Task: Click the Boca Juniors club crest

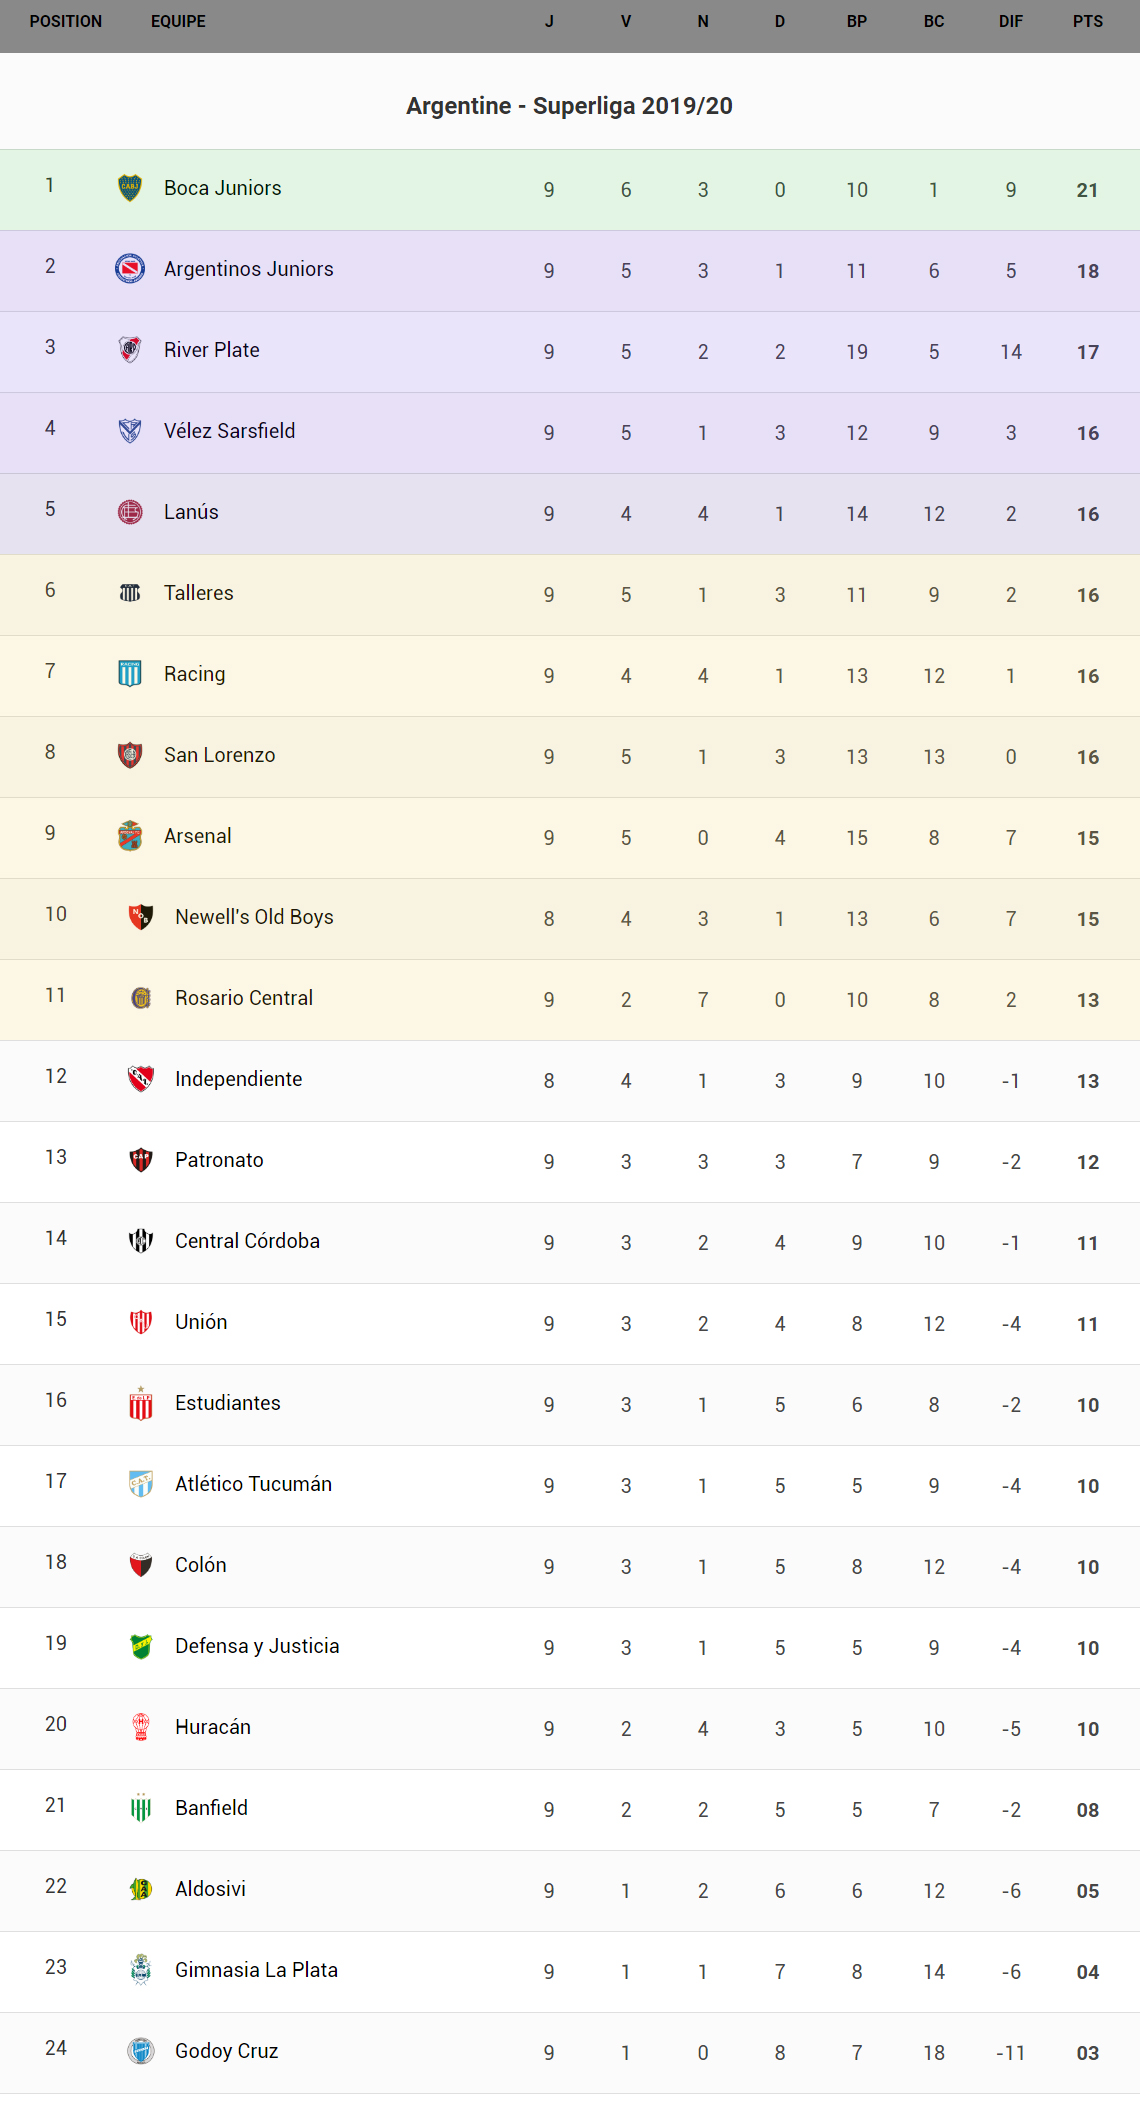Action: (x=130, y=188)
